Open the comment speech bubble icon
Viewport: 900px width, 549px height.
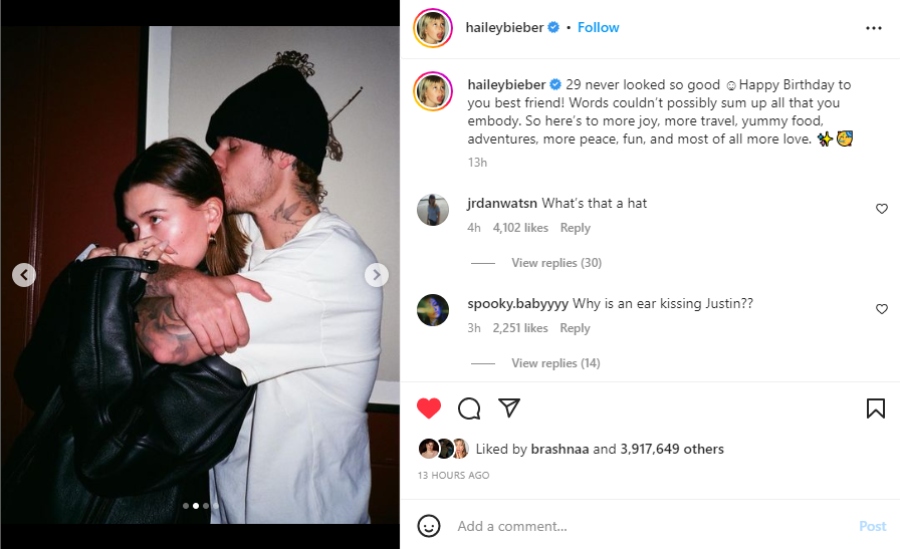[x=469, y=408]
